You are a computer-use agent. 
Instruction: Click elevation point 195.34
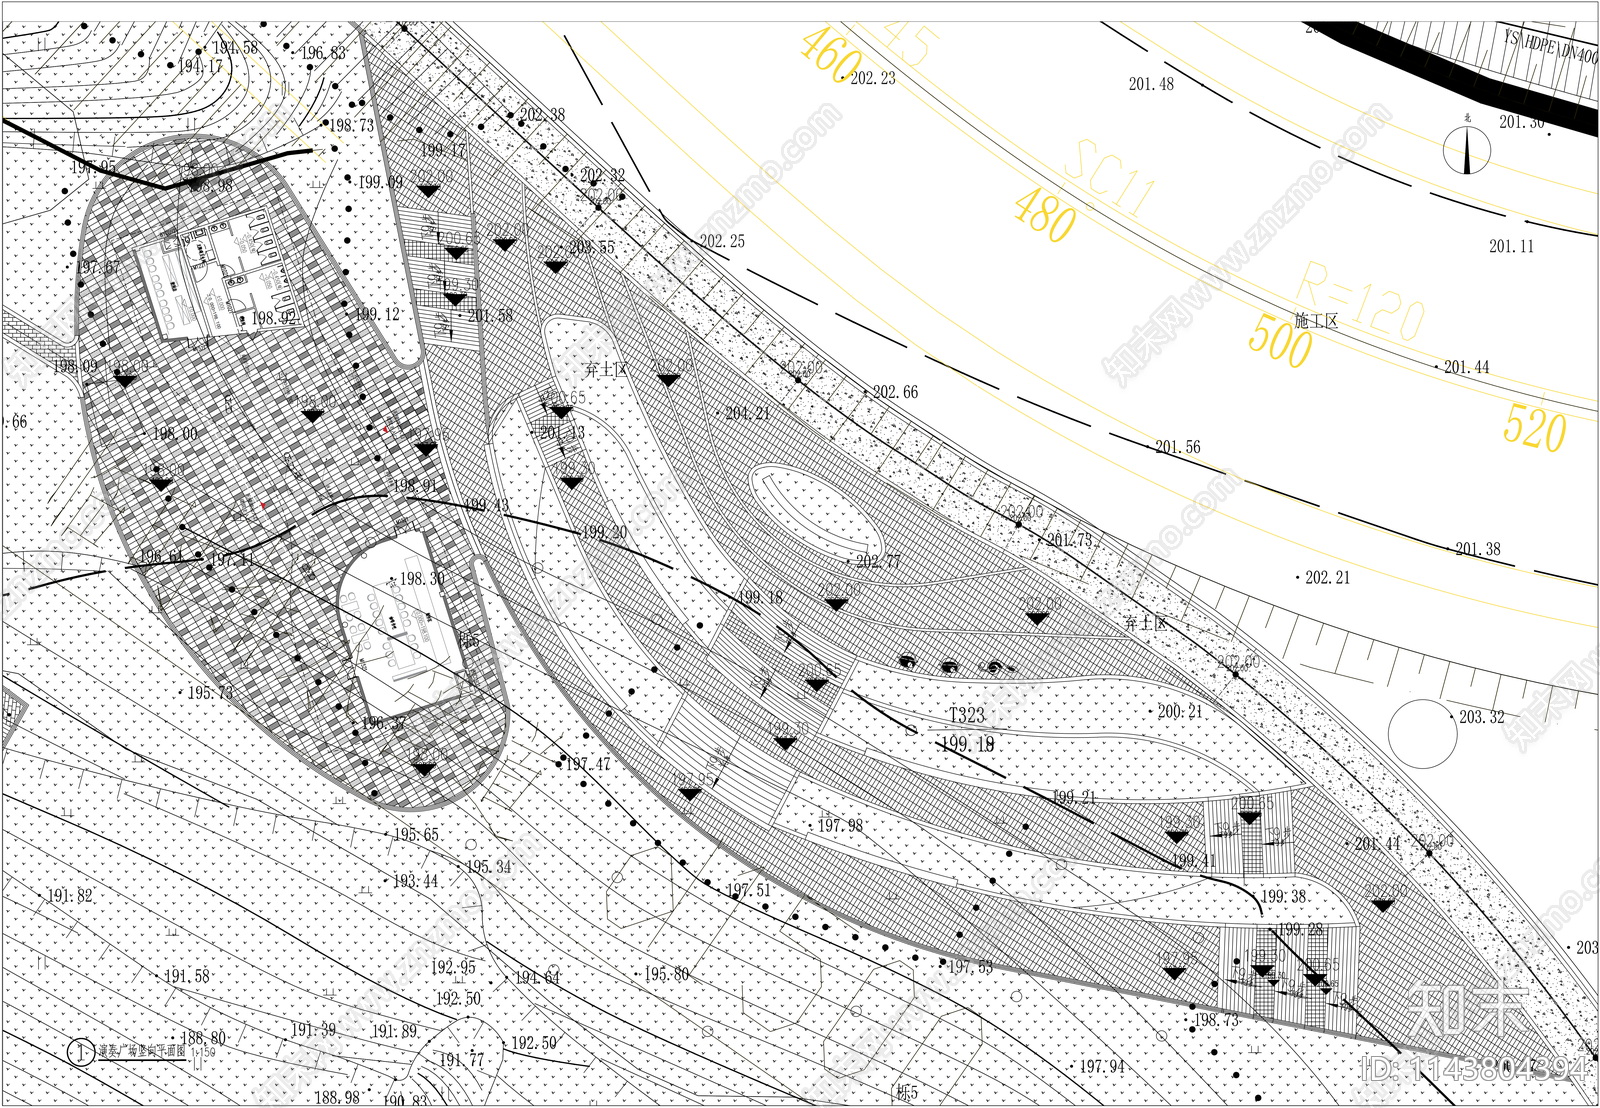(489, 867)
